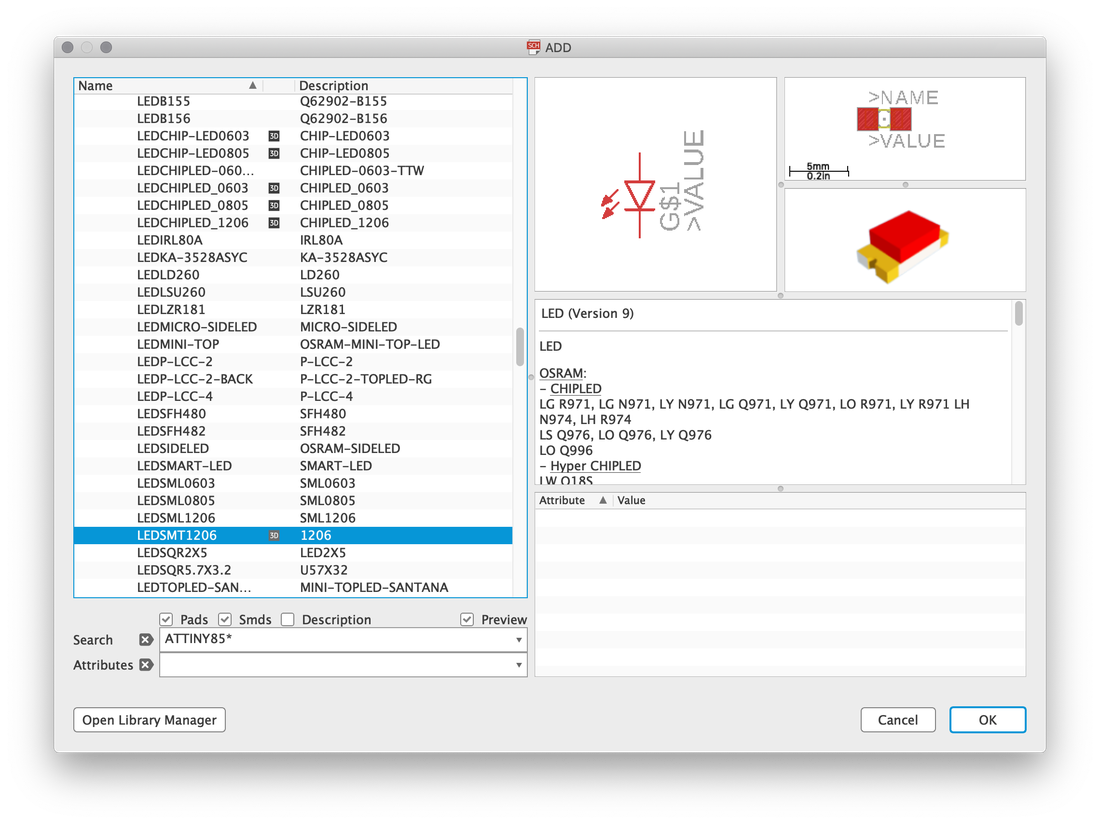
Task: Click the Cancel button
Action: pos(898,720)
